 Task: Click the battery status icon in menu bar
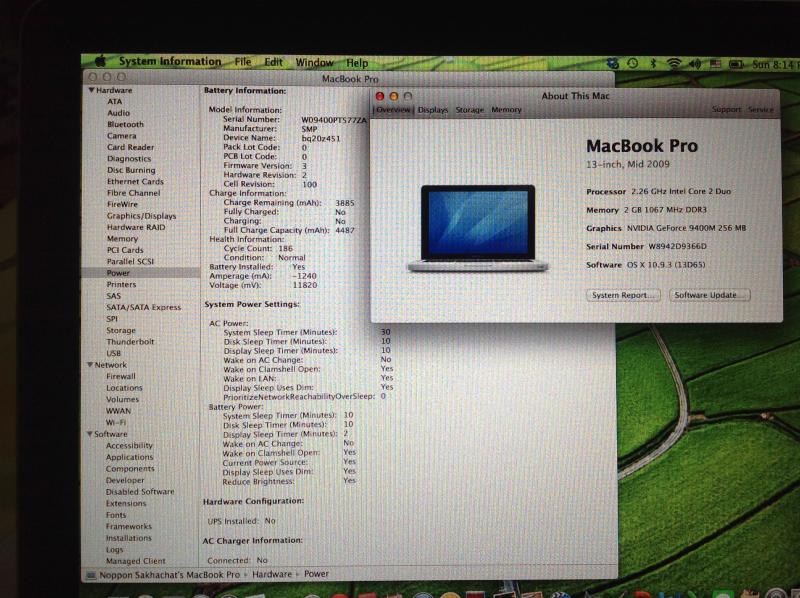(x=736, y=64)
